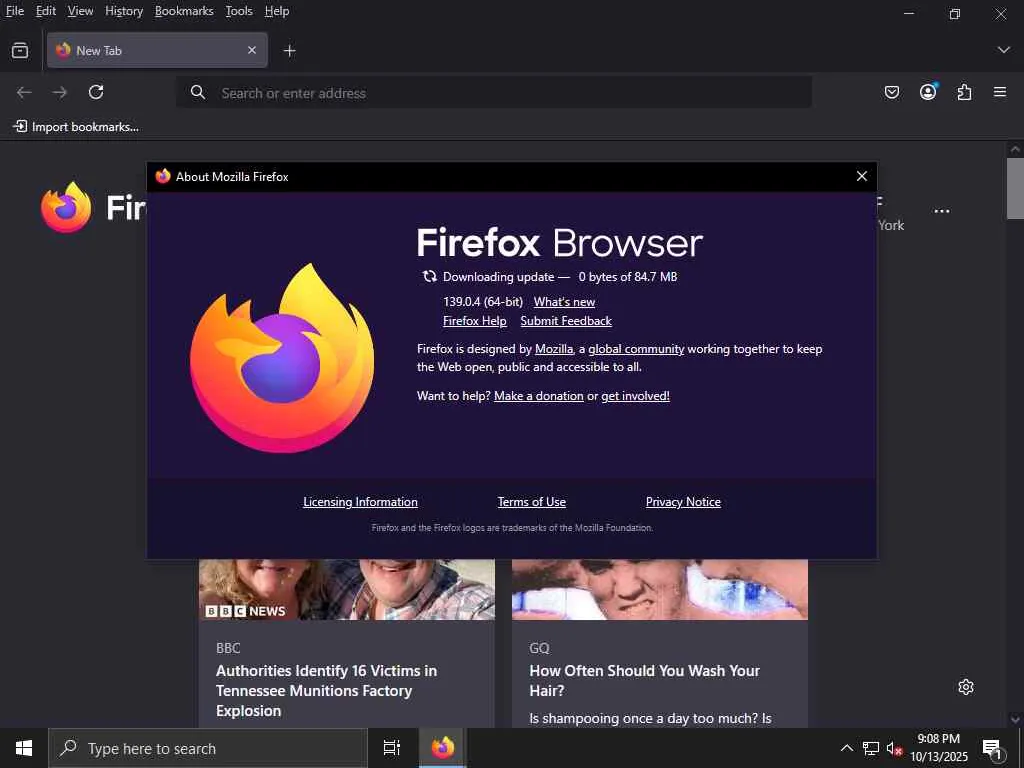
Task: Open the Submit Feedback link
Action: (566, 321)
